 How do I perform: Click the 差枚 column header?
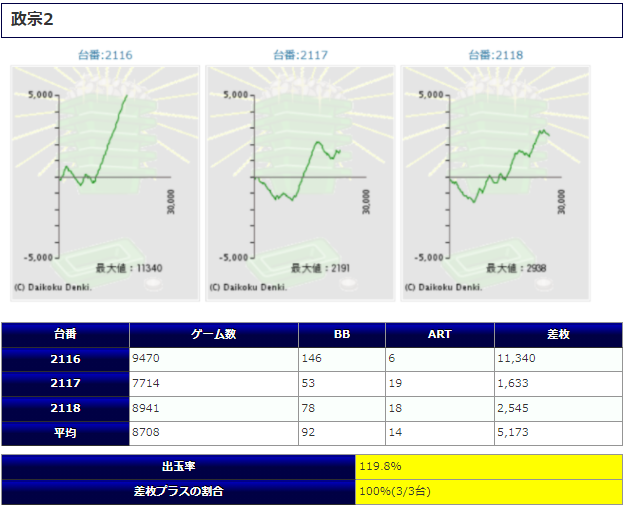(558, 335)
